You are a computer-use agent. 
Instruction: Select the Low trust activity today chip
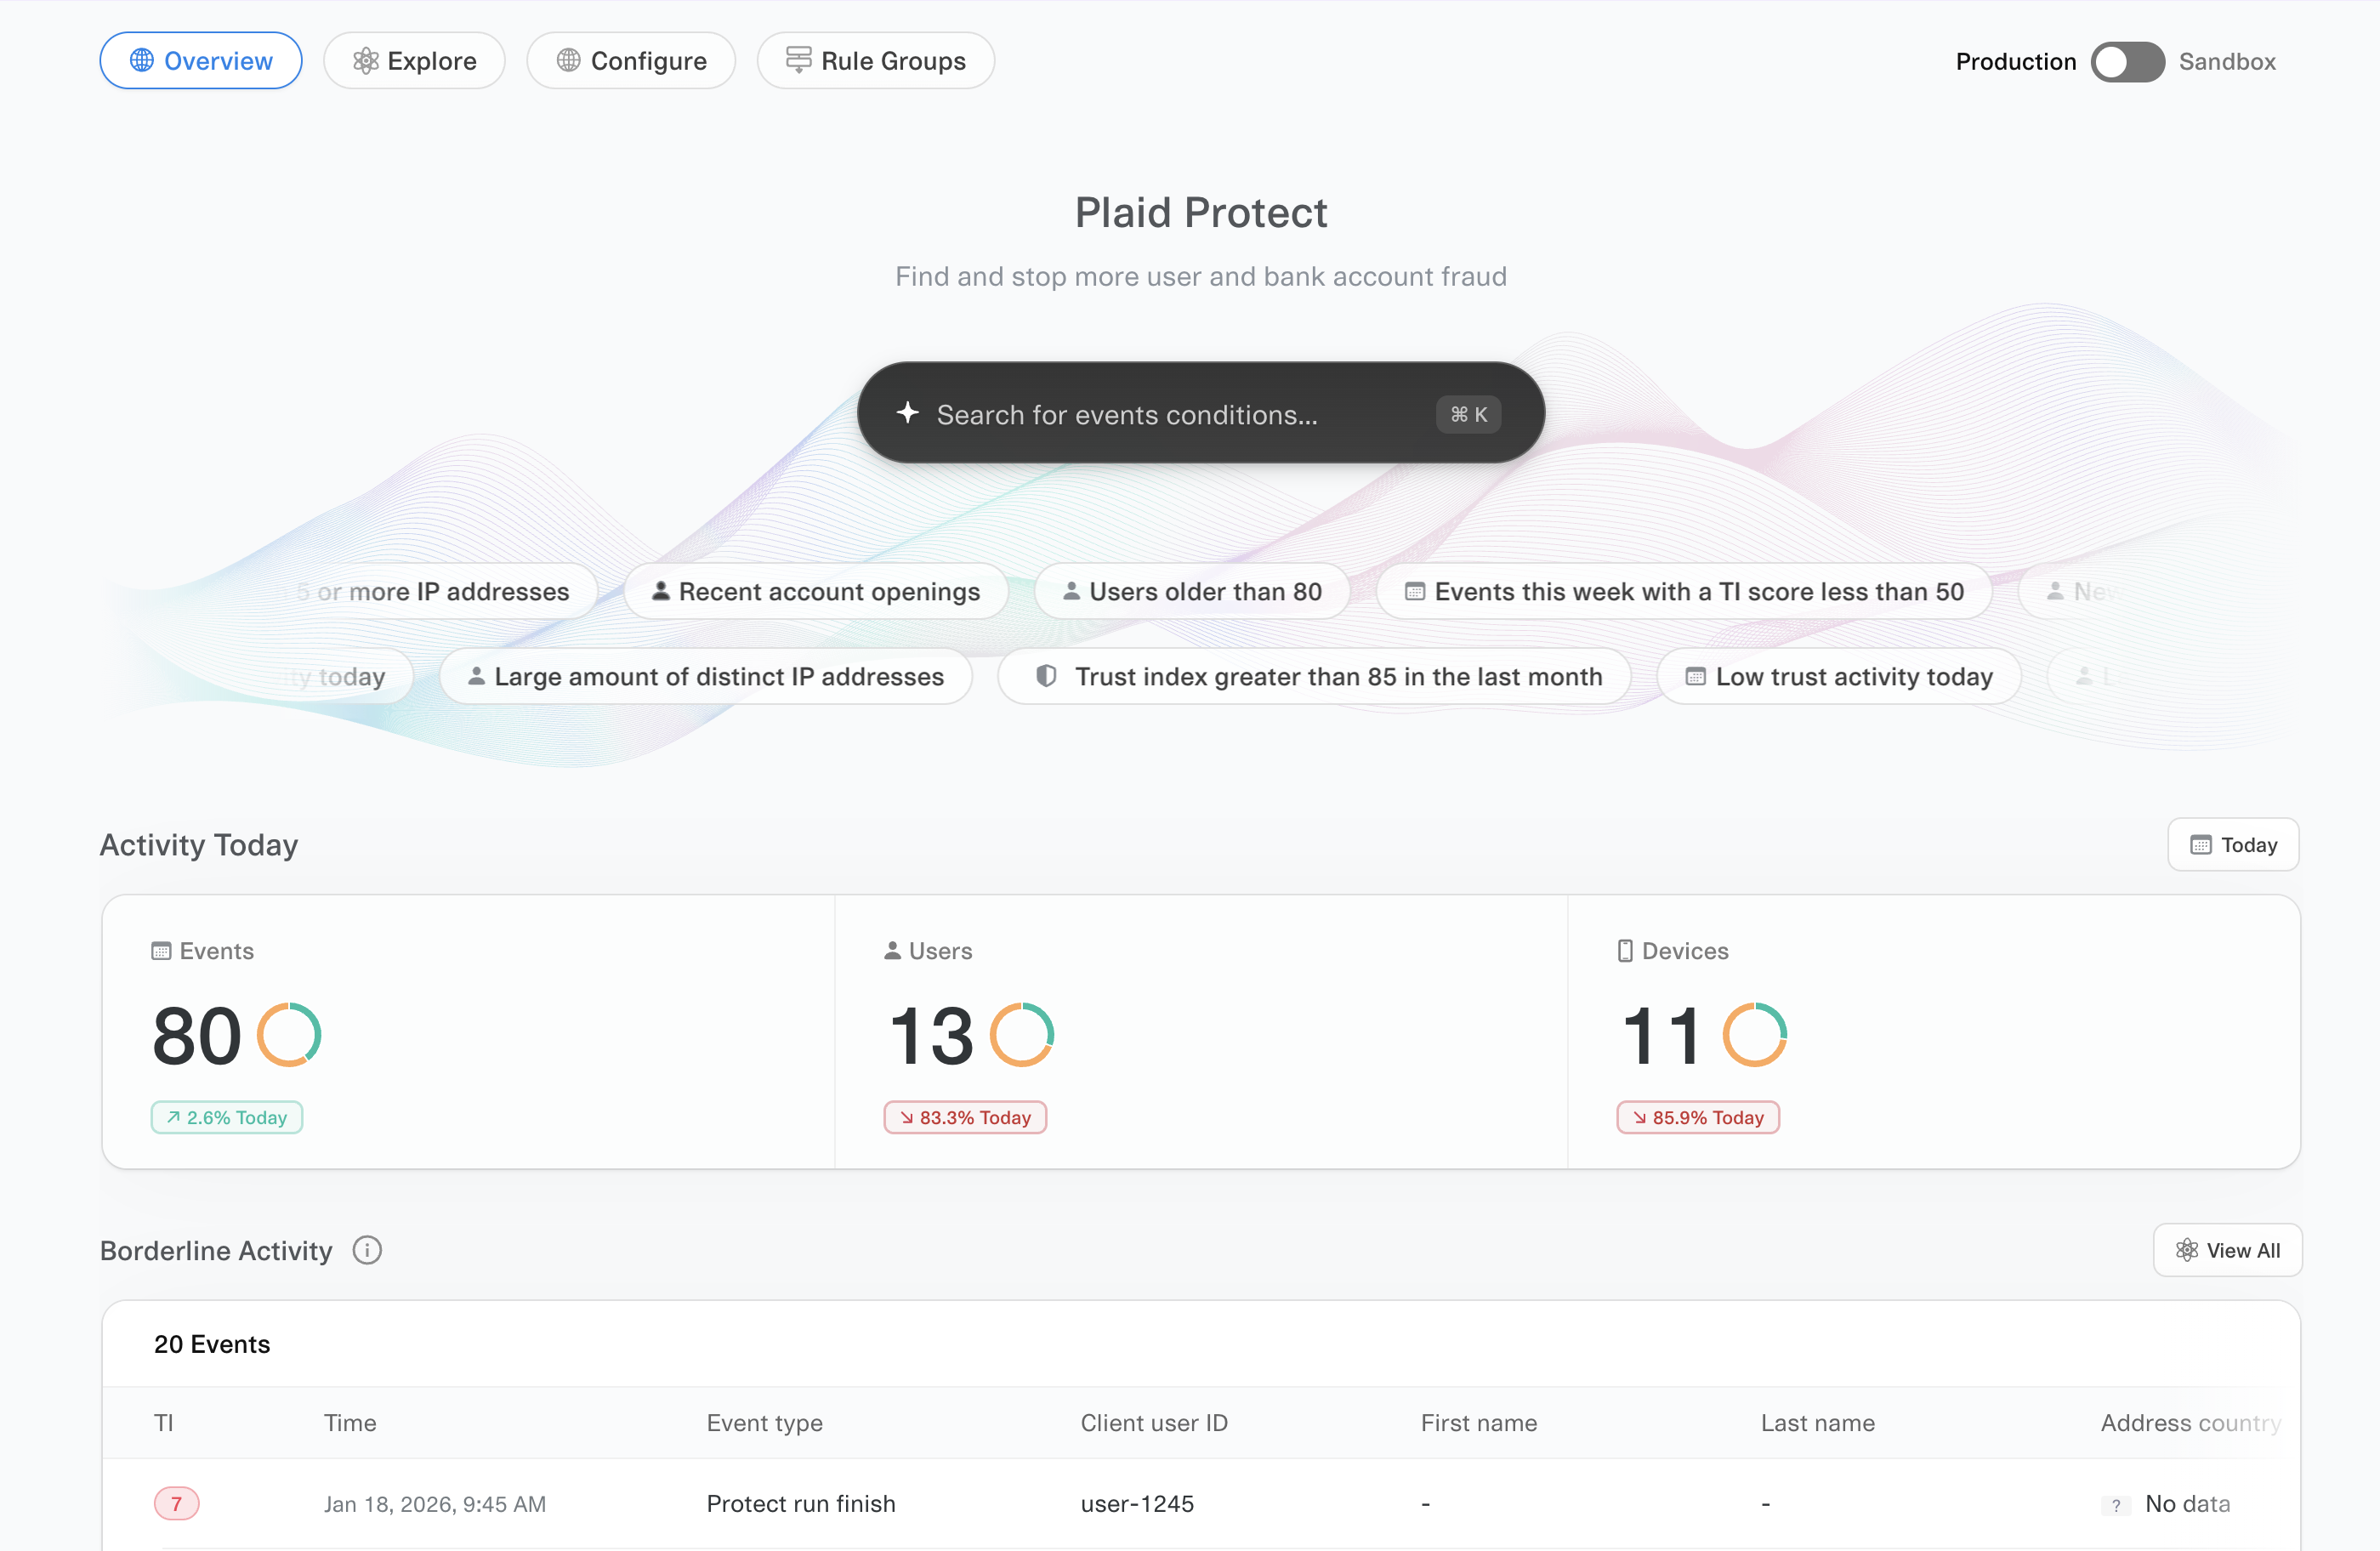(x=1839, y=676)
